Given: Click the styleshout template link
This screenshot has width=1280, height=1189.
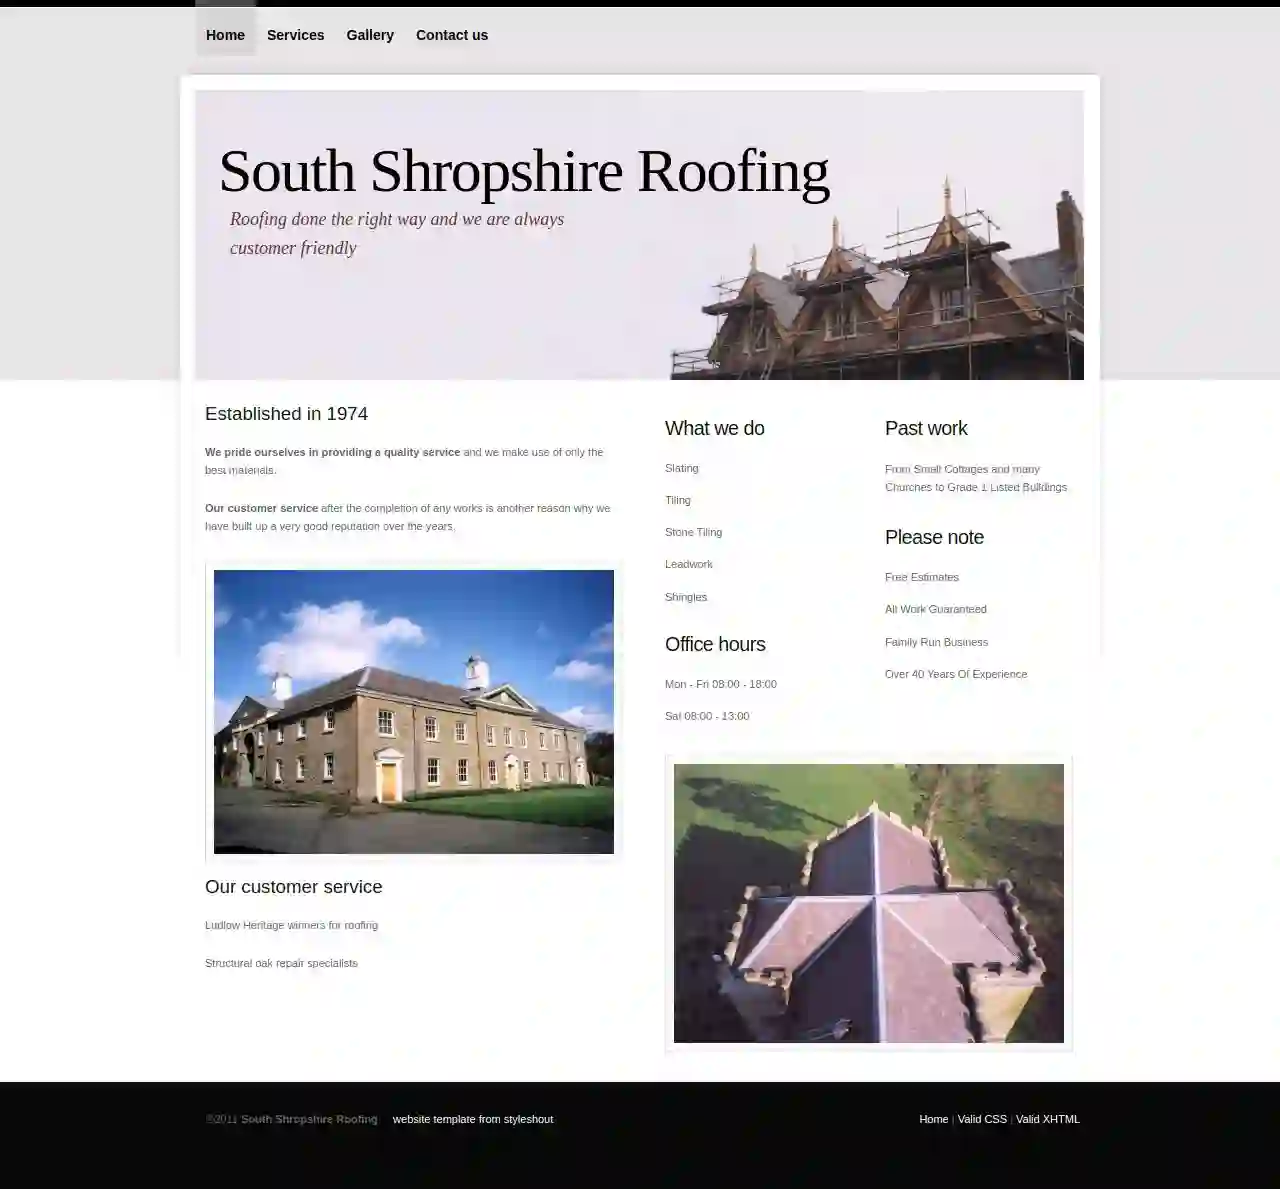Looking at the screenshot, I should pyautogui.click(x=473, y=1119).
